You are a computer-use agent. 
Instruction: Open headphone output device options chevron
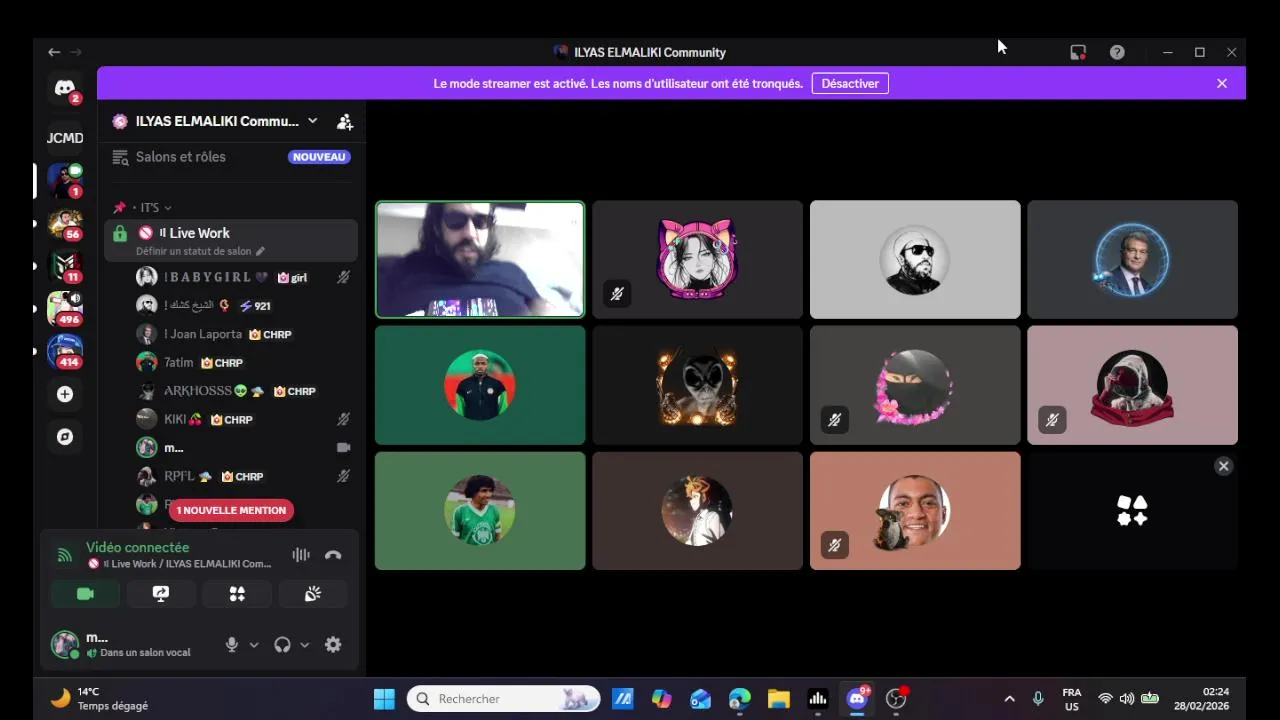tap(304, 645)
